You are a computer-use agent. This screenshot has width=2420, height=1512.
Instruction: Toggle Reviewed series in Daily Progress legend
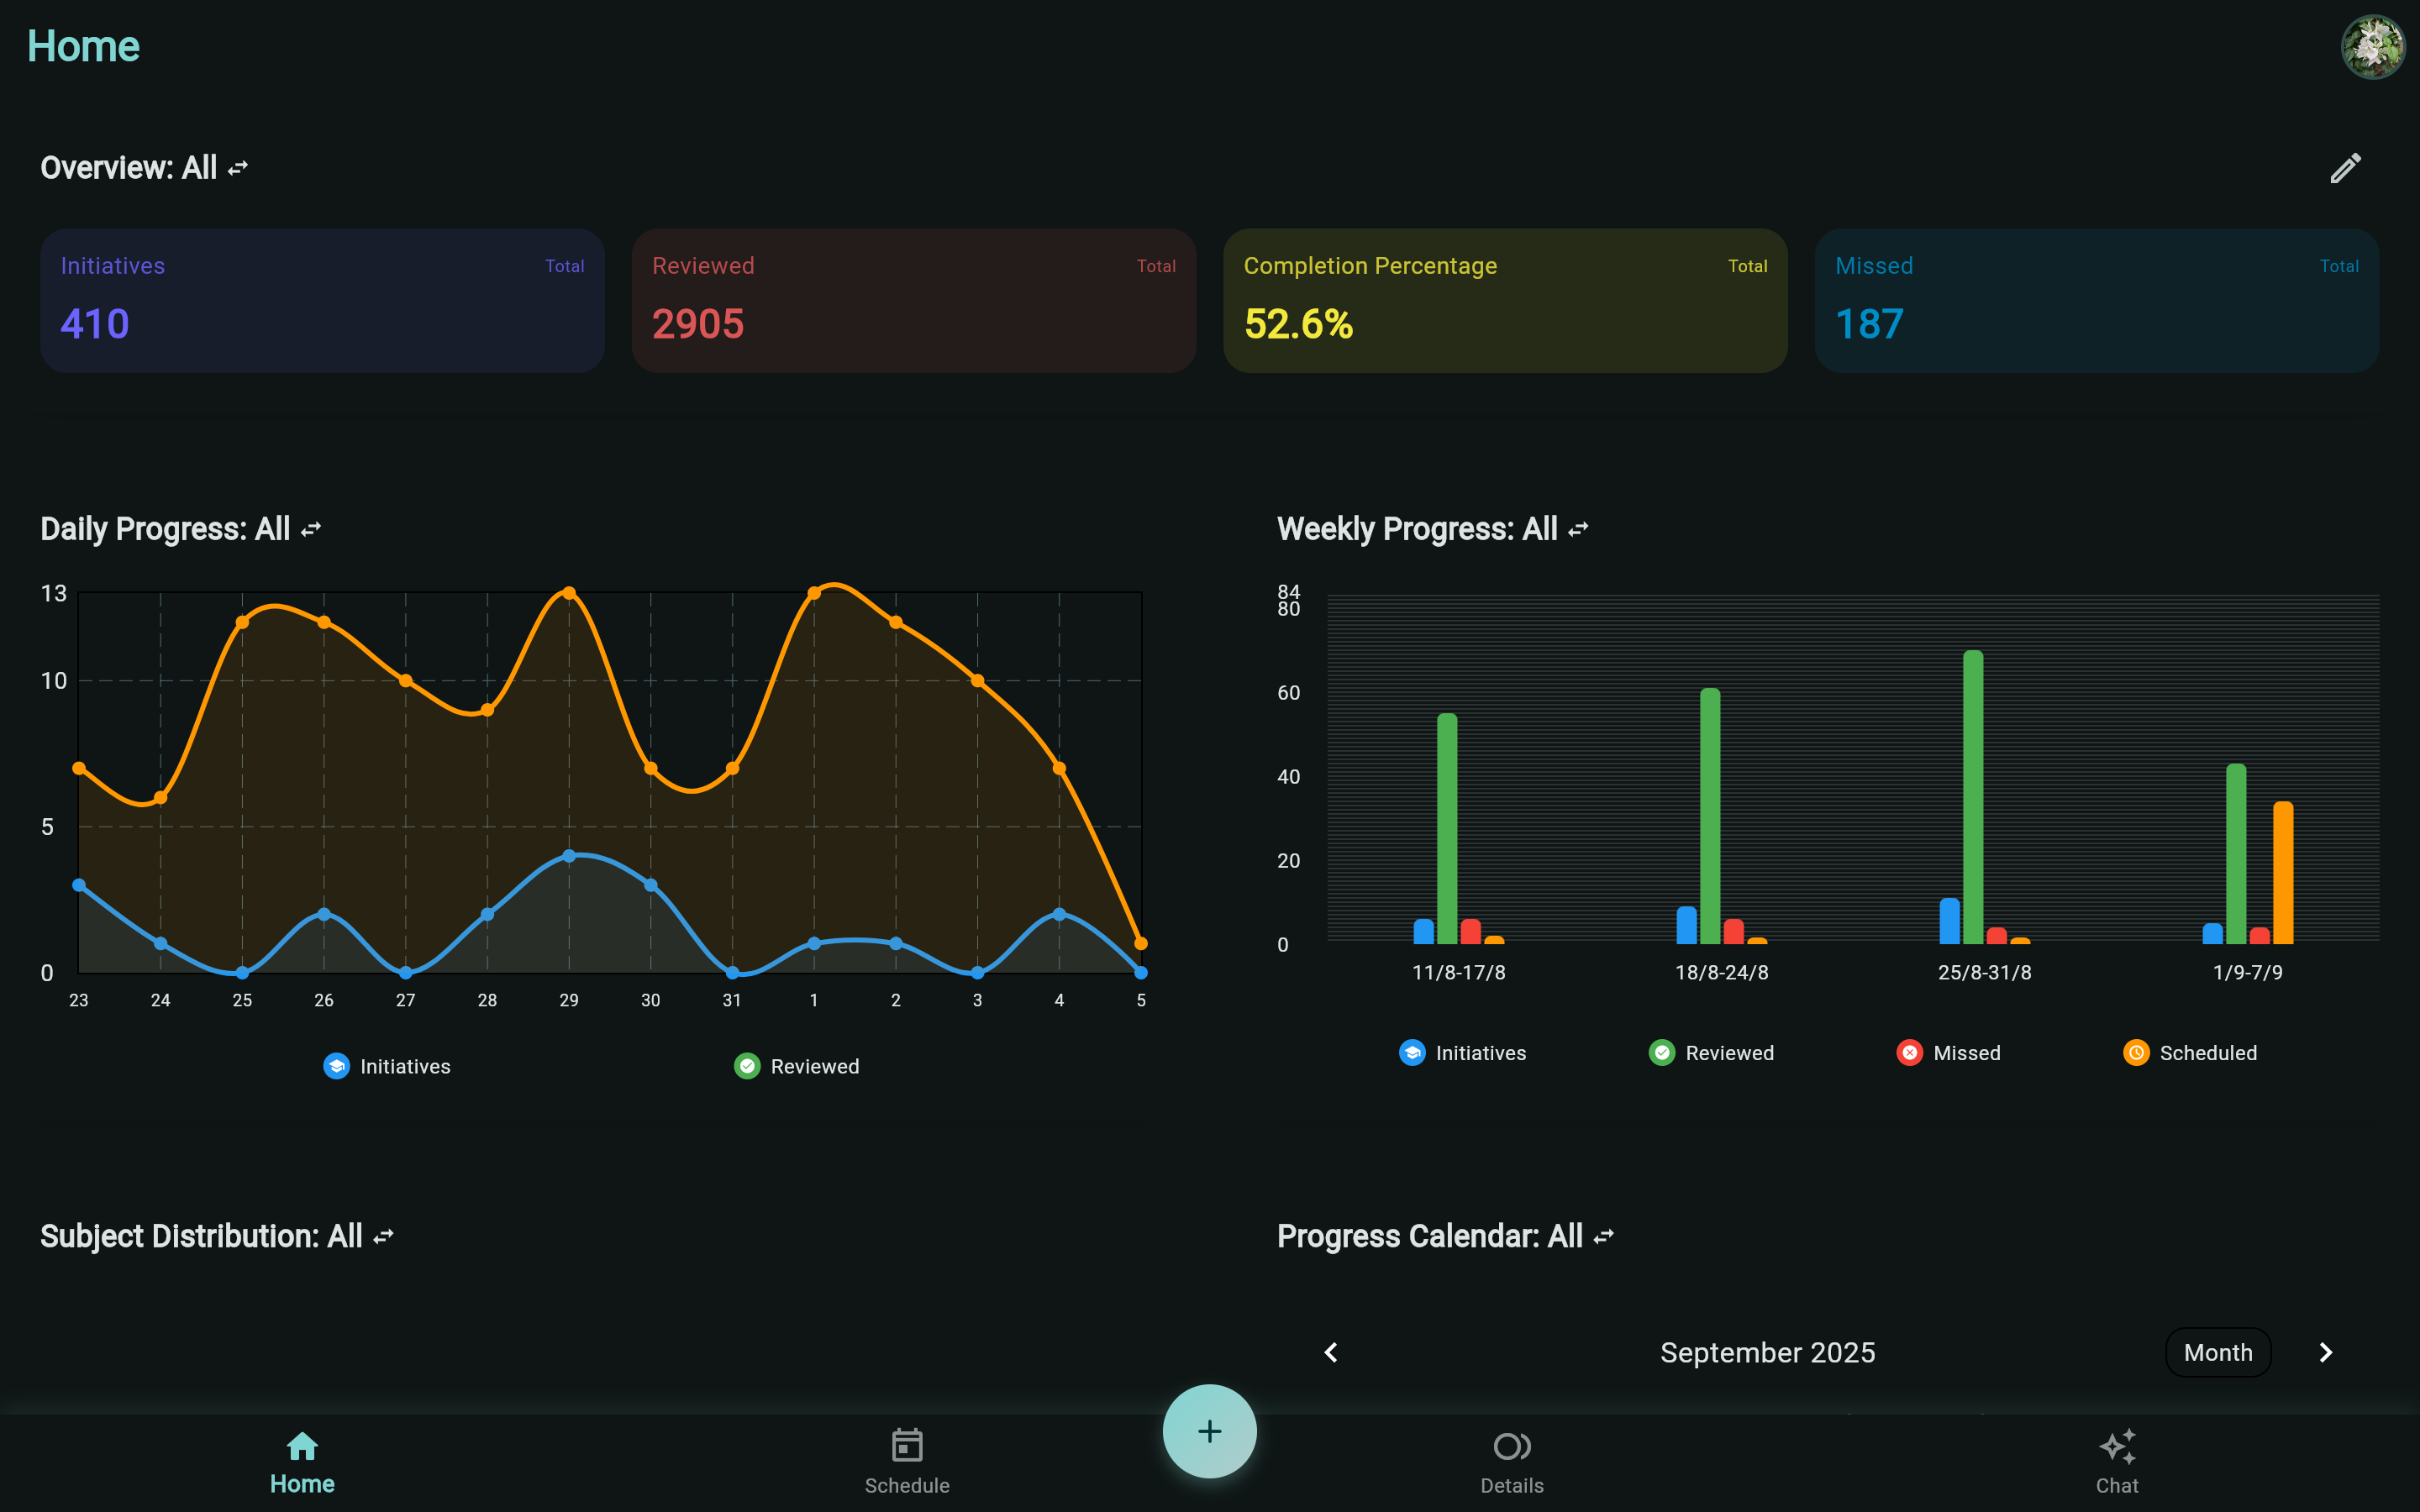(797, 1066)
